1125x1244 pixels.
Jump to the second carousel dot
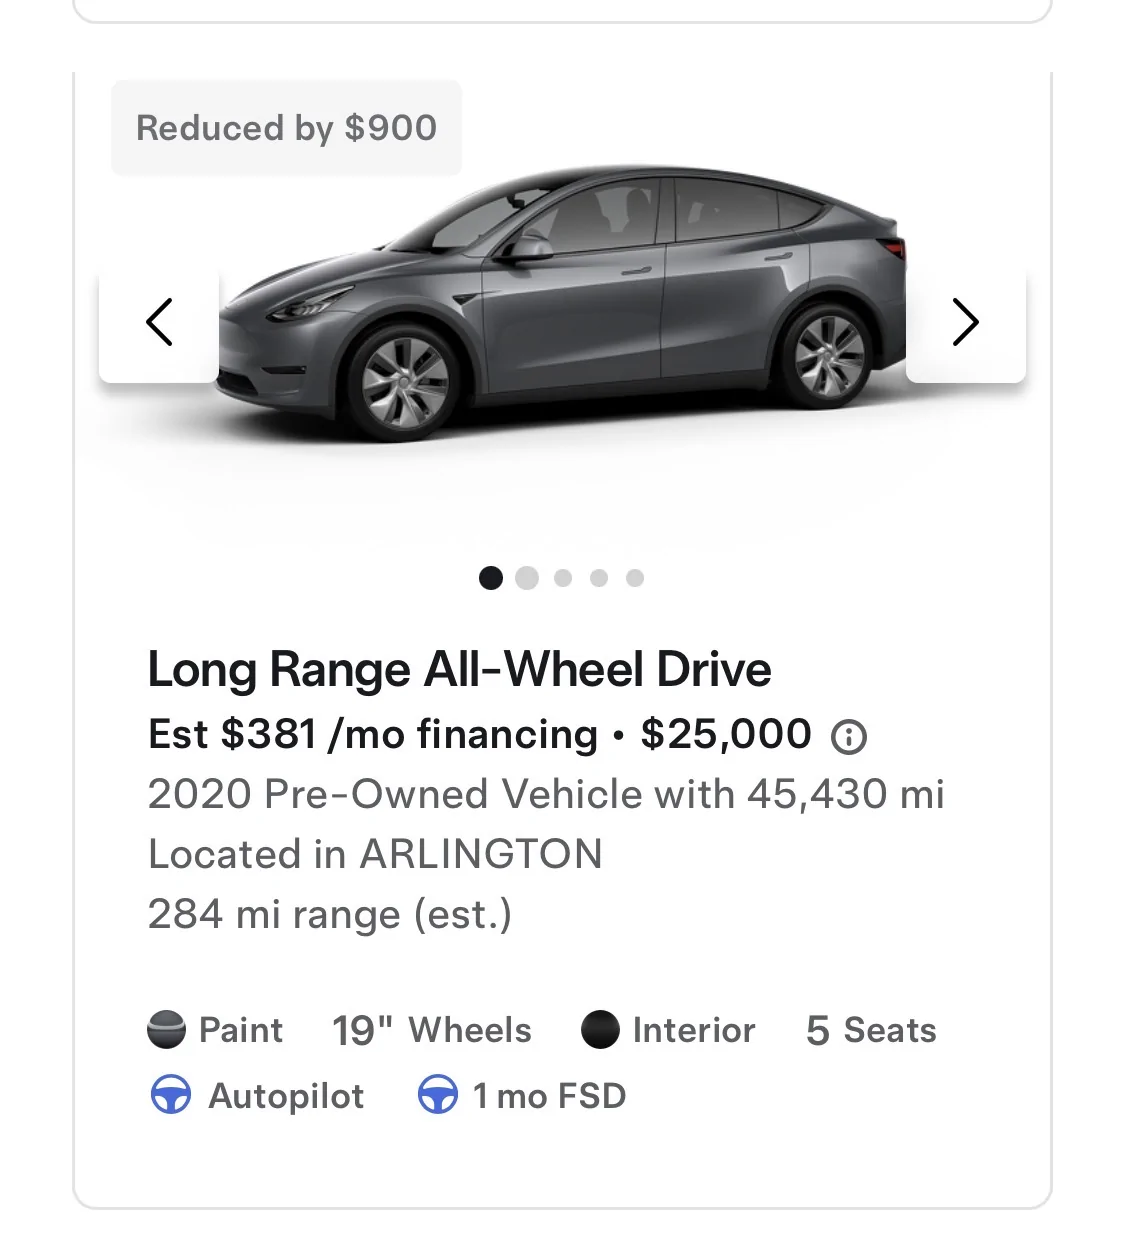pos(527,578)
